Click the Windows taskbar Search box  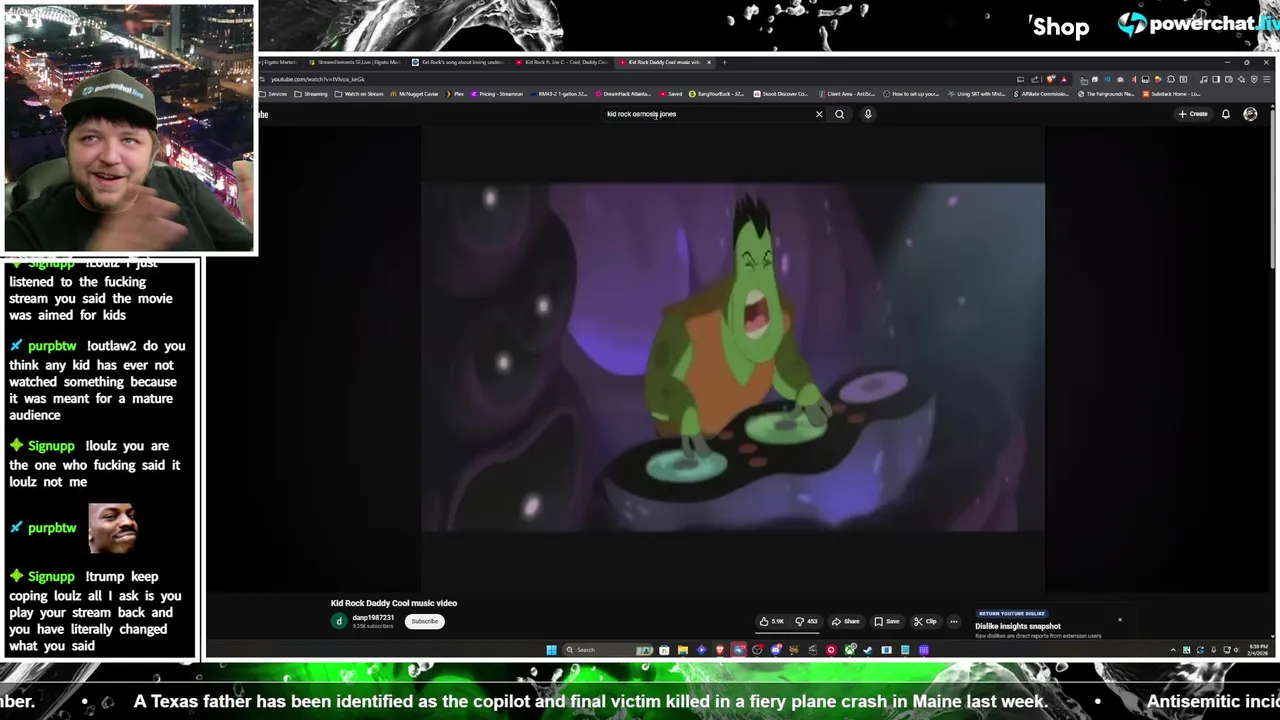click(x=608, y=650)
